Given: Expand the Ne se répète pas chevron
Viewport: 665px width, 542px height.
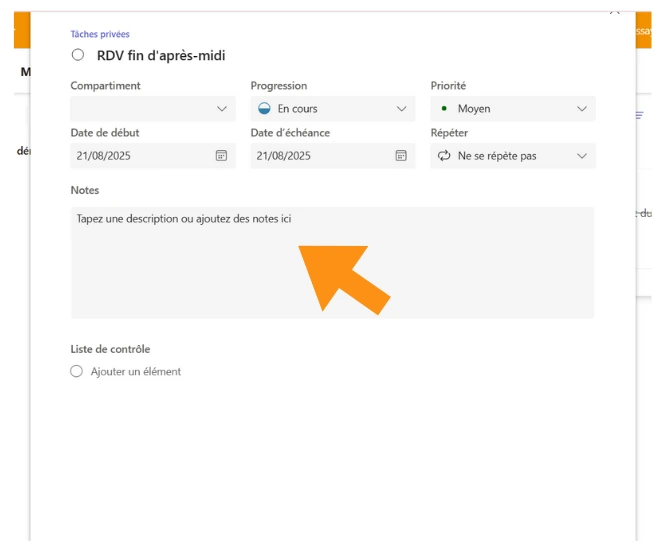Looking at the screenshot, I should point(582,156).
